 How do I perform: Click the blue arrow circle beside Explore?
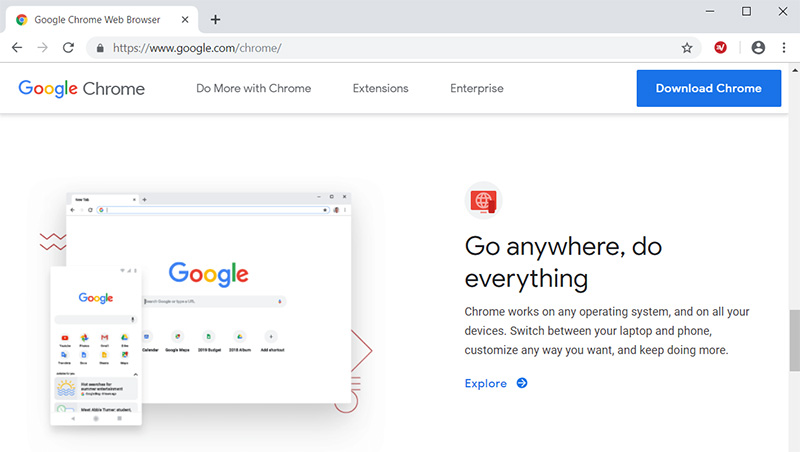click(522, 383)
